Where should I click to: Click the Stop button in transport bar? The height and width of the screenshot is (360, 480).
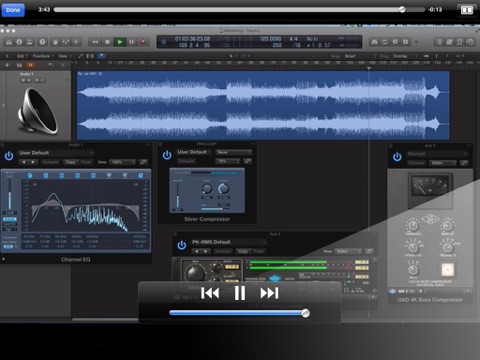(107, 42)
